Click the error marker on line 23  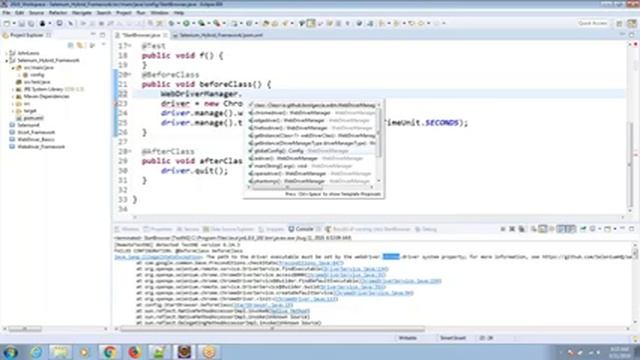(x=116, y=104)
